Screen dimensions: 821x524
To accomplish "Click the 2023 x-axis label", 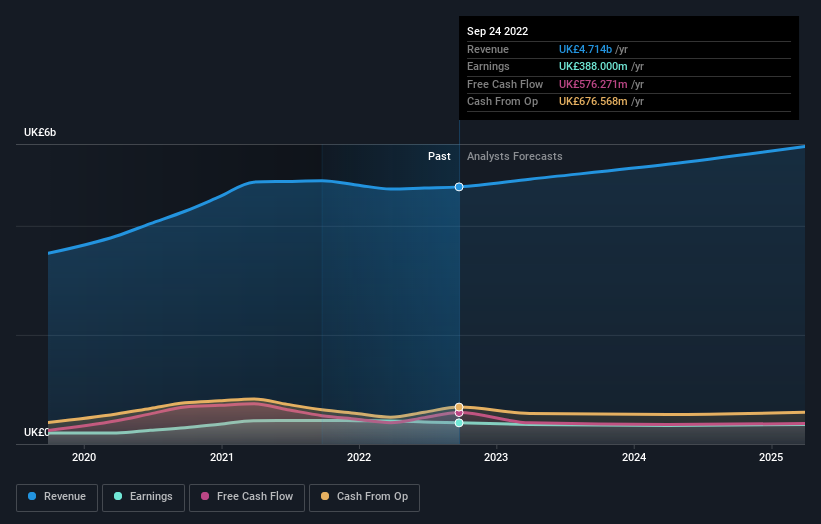I will 496,457.
